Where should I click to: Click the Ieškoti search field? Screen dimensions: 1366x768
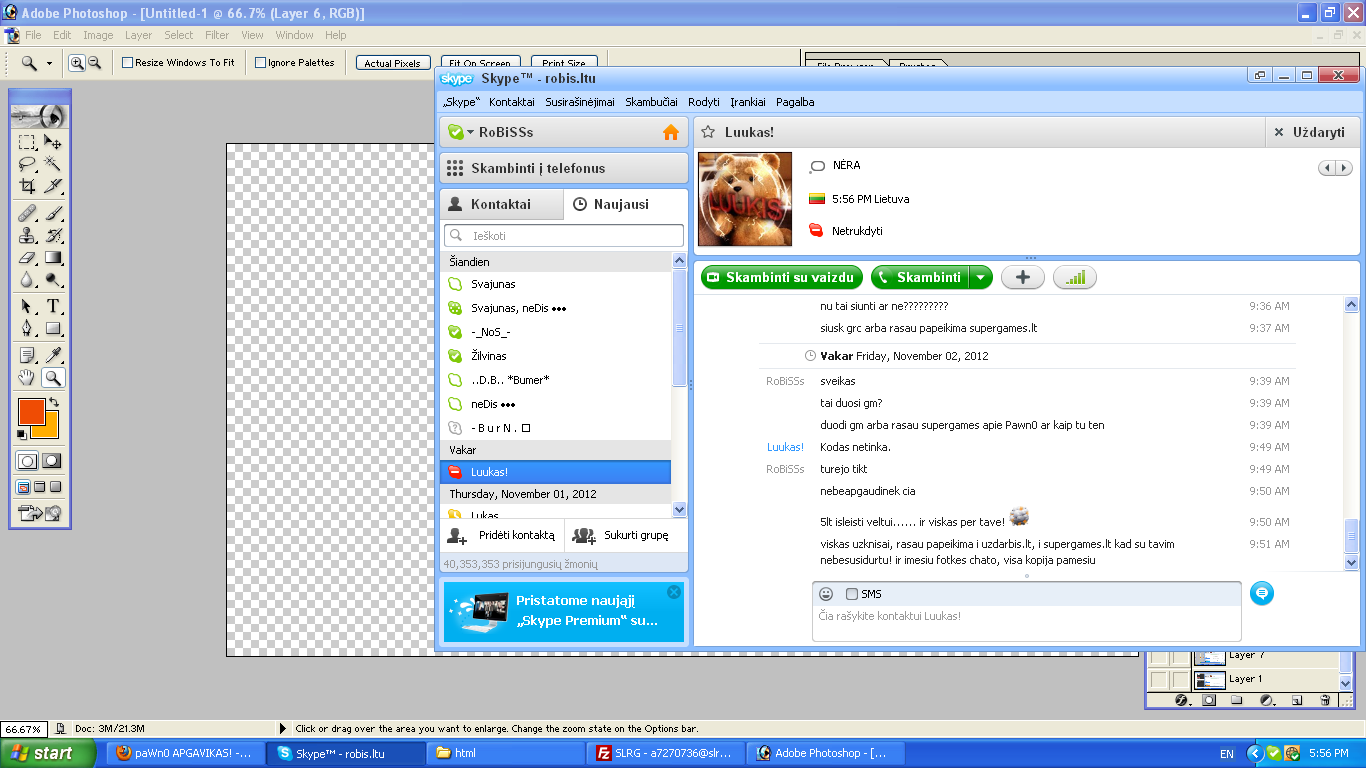[564, 236]
